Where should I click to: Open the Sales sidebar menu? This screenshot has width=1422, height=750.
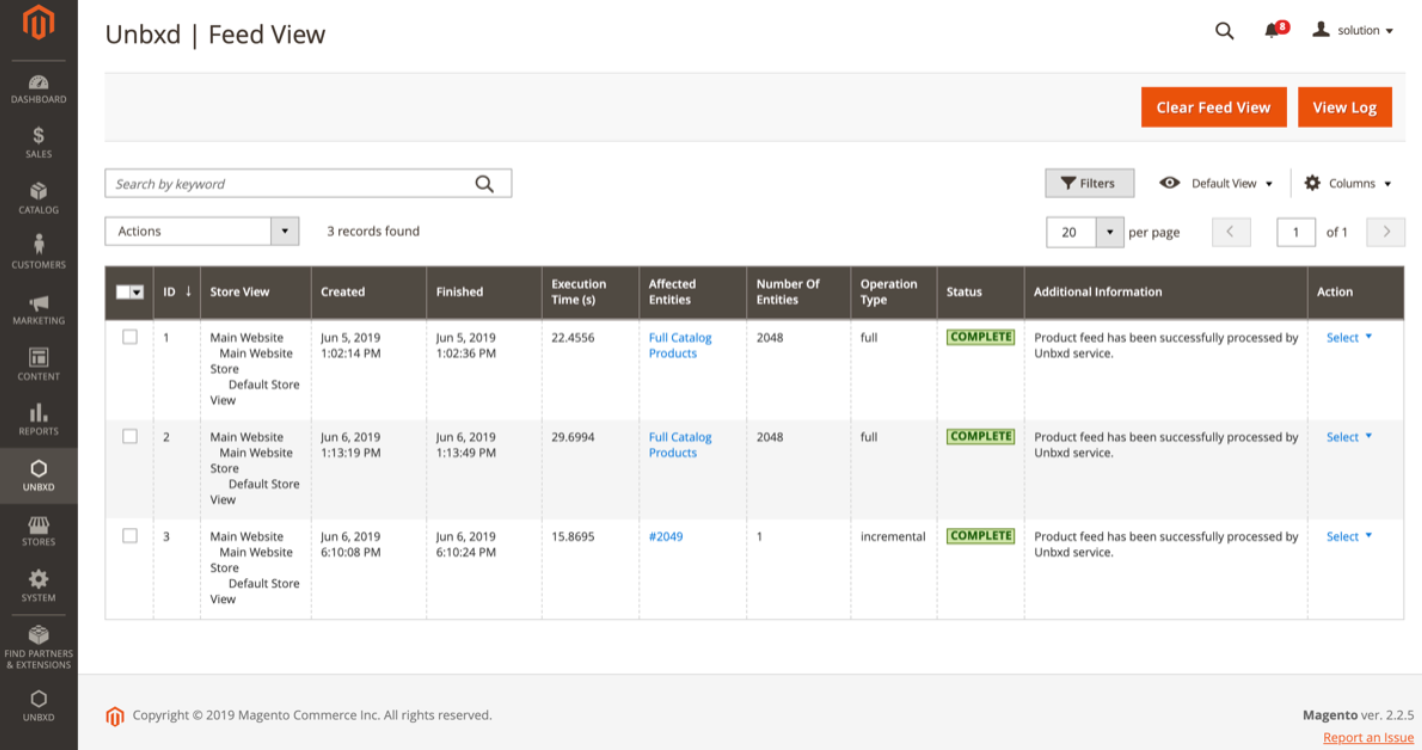click(x=38, y=143)
